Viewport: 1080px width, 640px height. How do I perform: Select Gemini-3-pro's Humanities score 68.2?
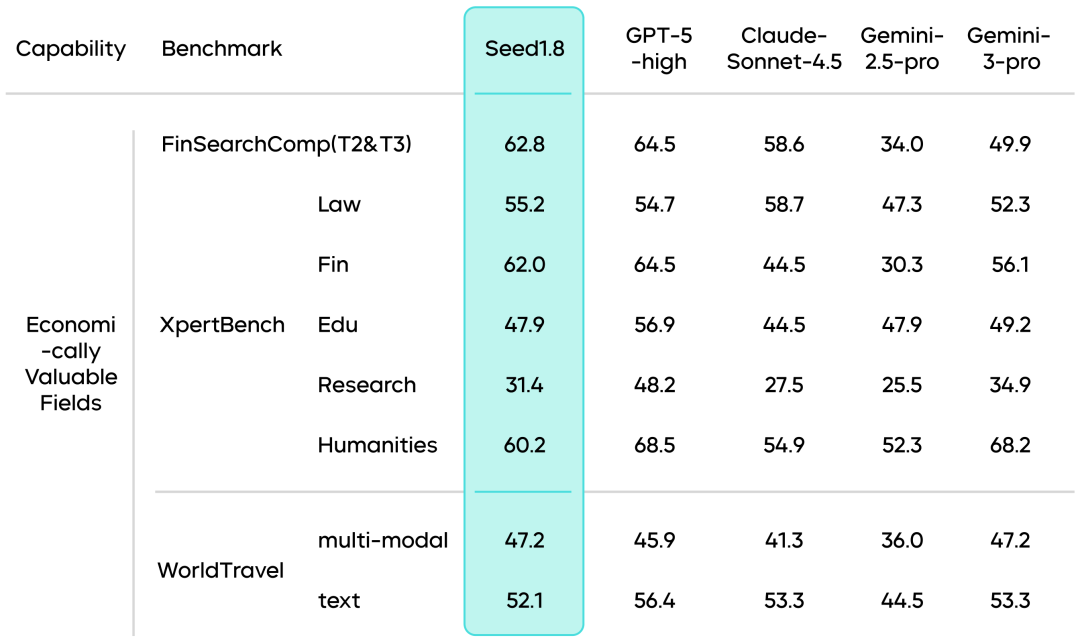[1008, 445]
